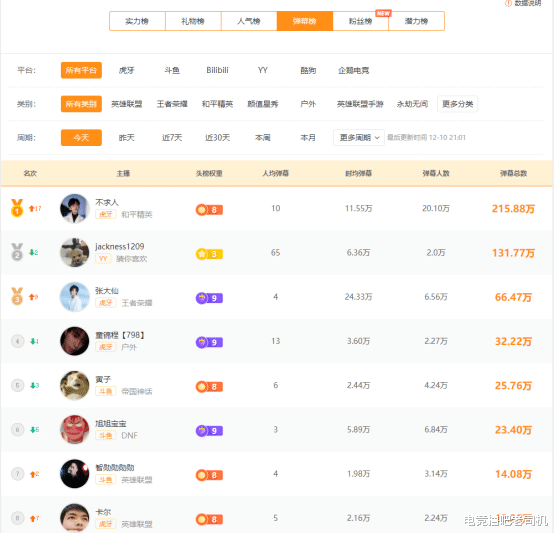Viewport: 554px width, 534px height.
Task: Select 近7天 period filter
Action: point(172,137)
